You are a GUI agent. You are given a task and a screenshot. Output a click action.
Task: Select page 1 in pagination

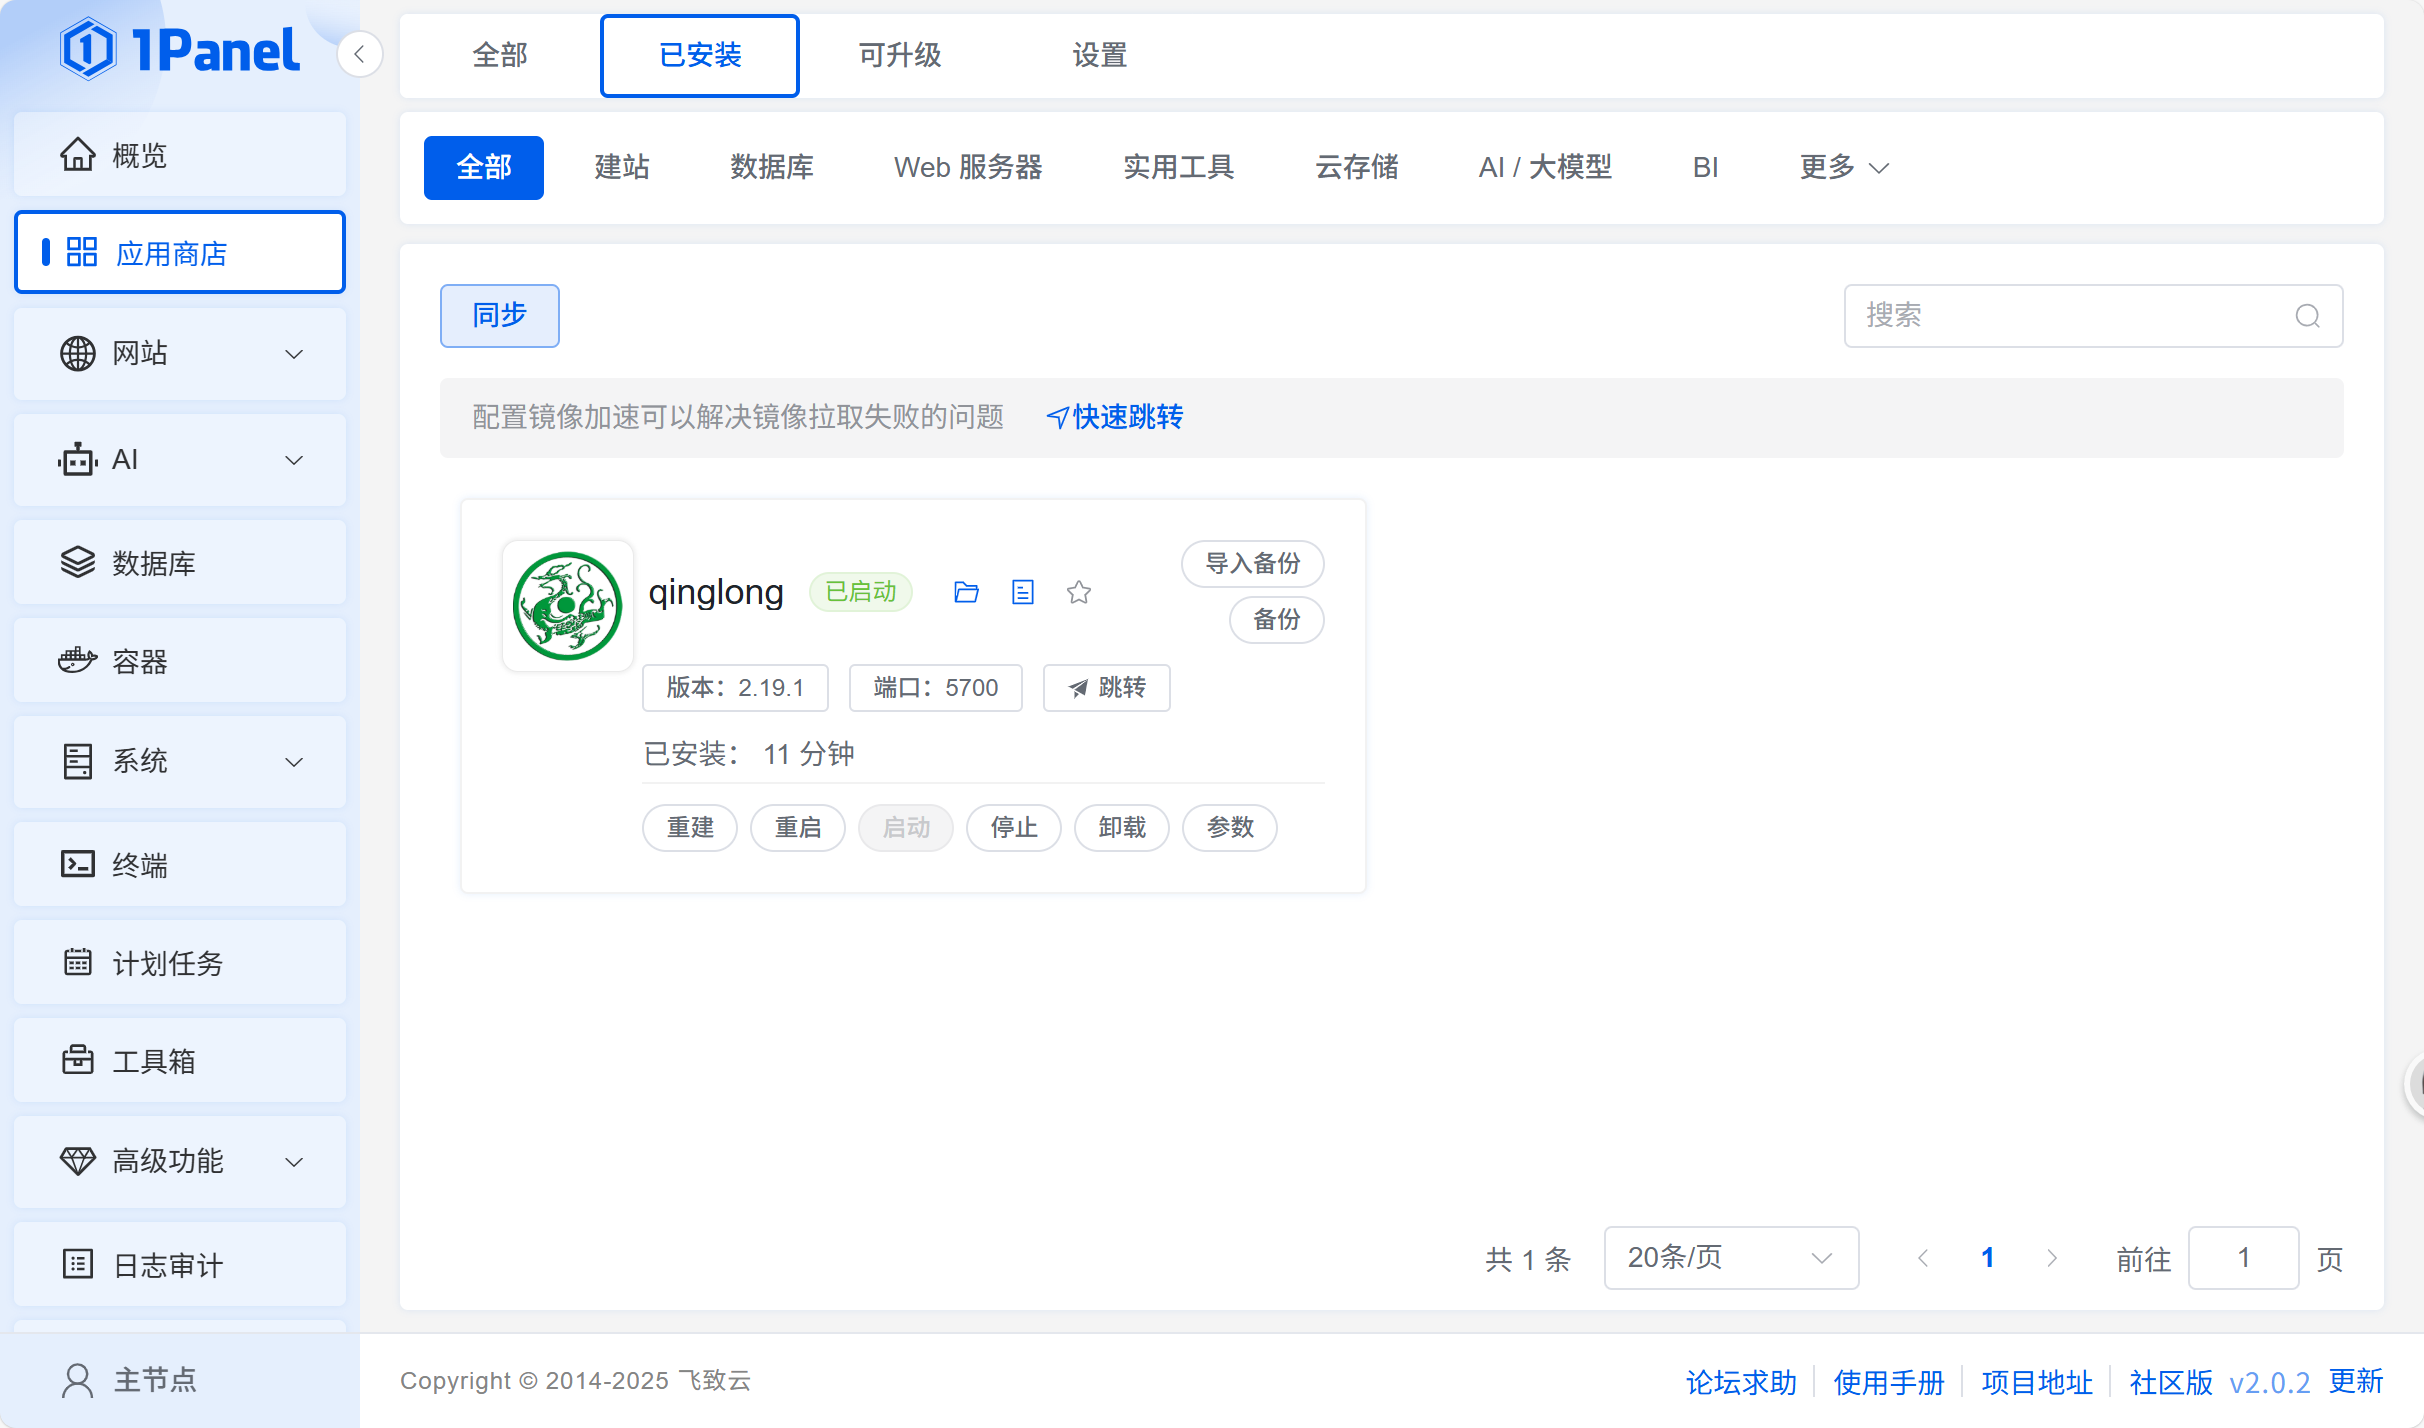(1988, 1258)
